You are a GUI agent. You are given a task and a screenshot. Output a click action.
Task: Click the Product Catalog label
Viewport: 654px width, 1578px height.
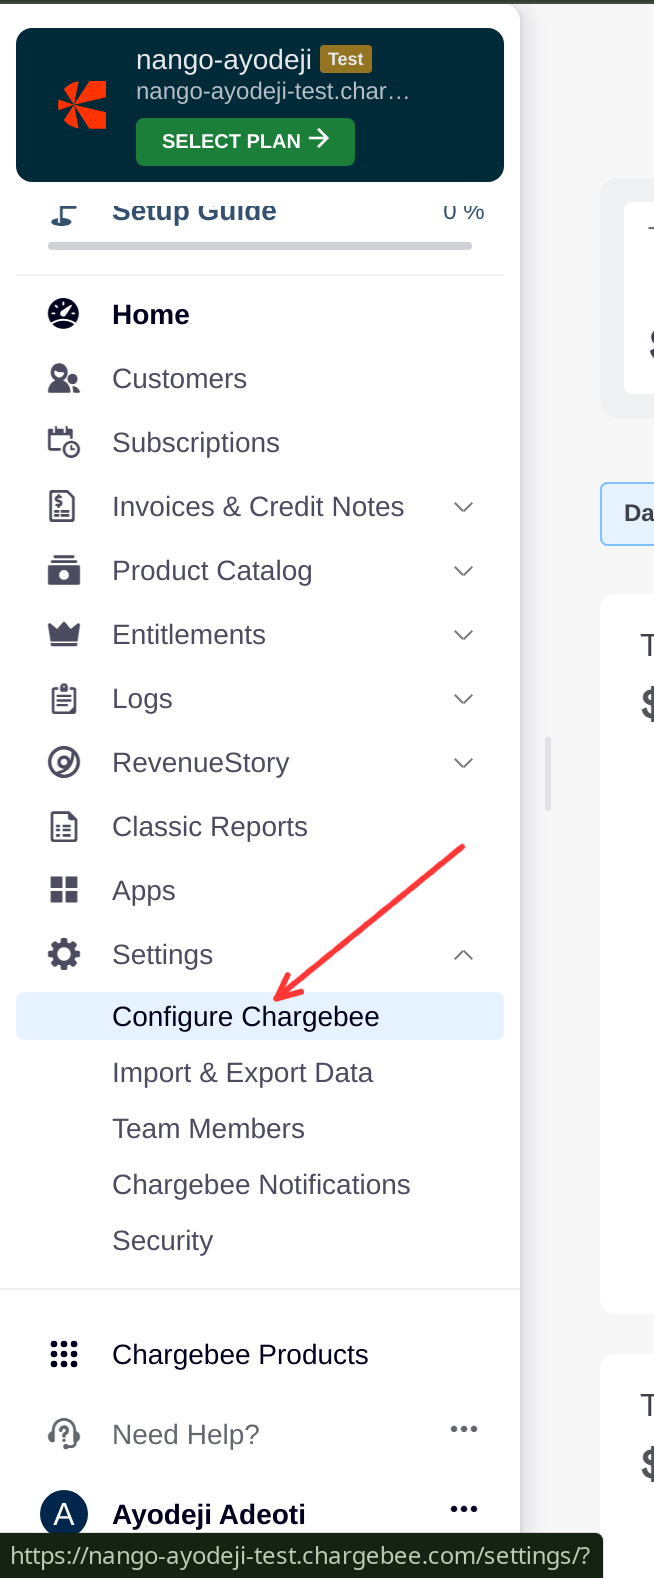coord(212,570)
